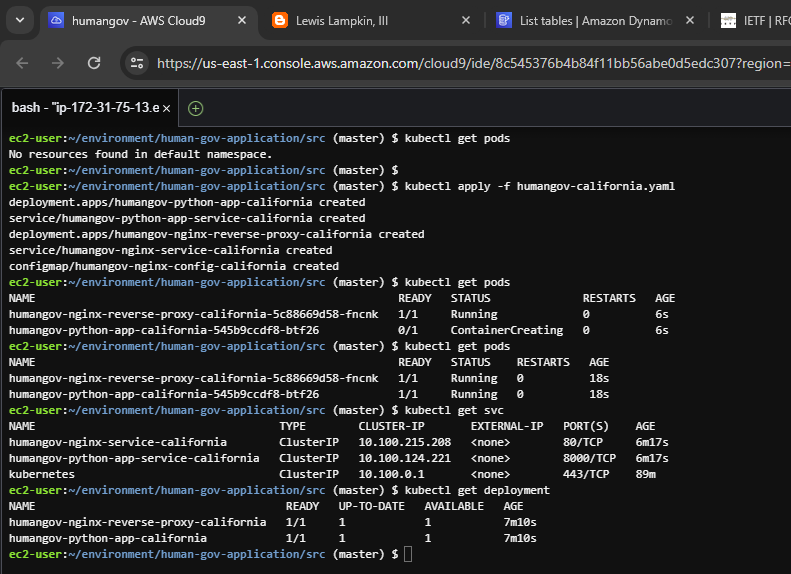Click the terminal cursor at the last prompt
The height and width of the screenshot is (574, 791).
tap(408, 554)
